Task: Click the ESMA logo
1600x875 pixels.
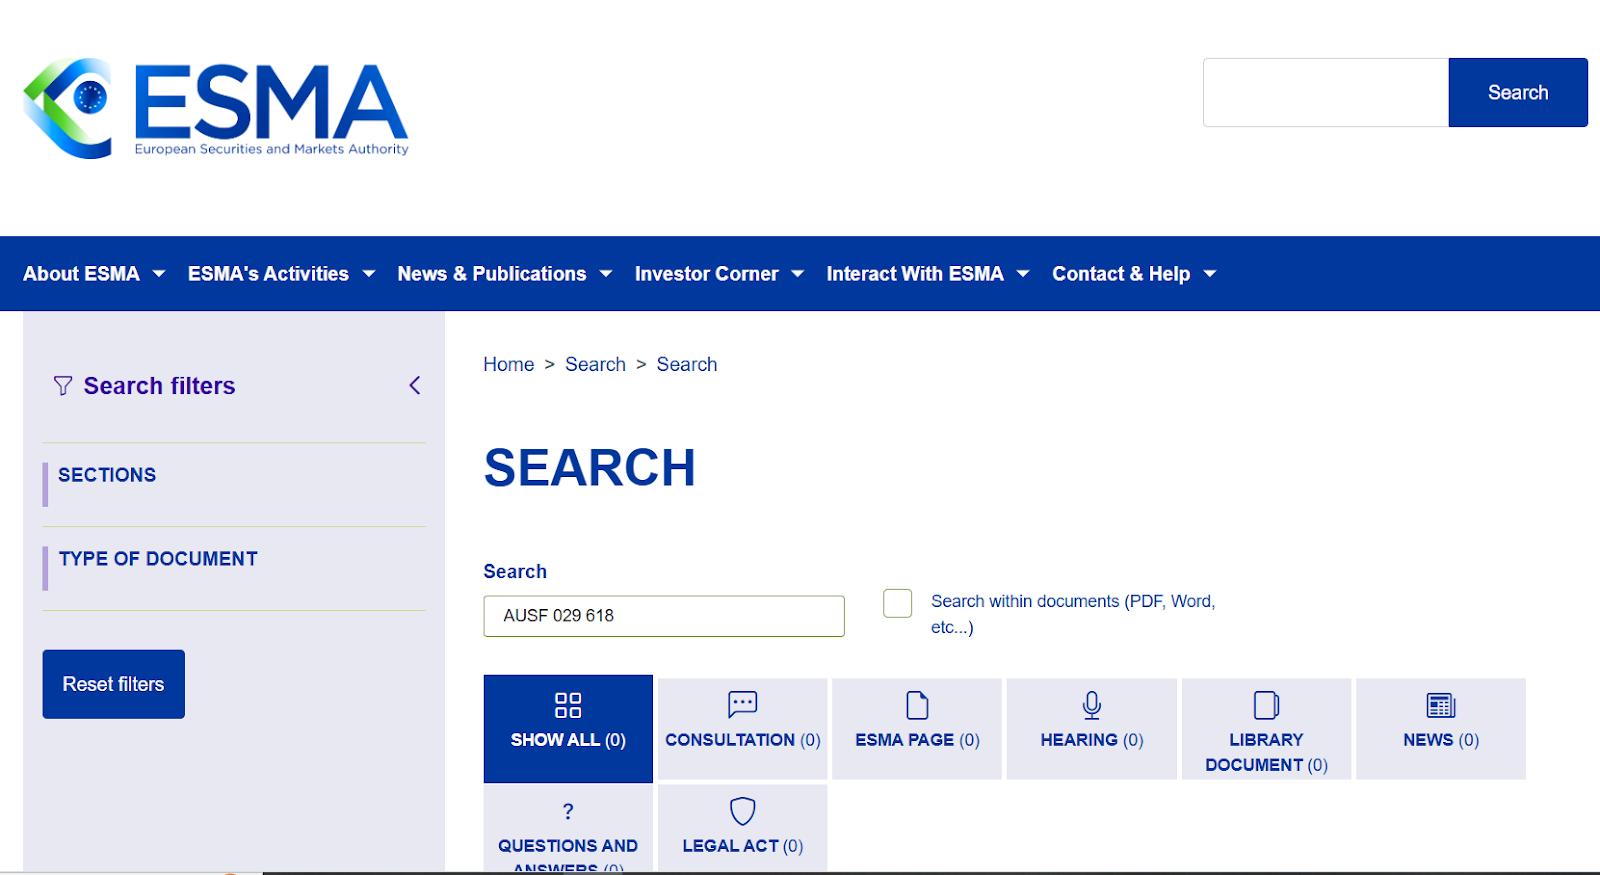Action: (x=216, y=108)
